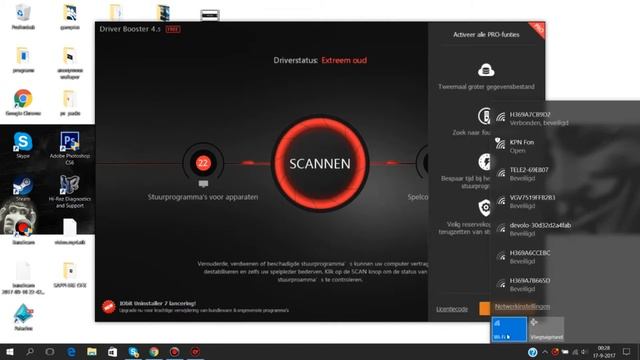Click the network icon in system tray

click(575, 352)
